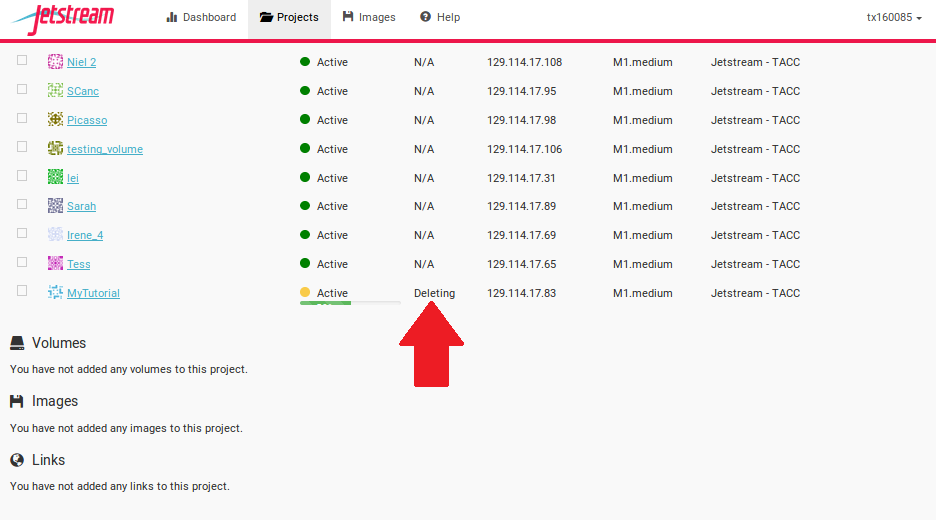The image size is (936, 520).
Task: Open the lei instance link
Action: 73,178
